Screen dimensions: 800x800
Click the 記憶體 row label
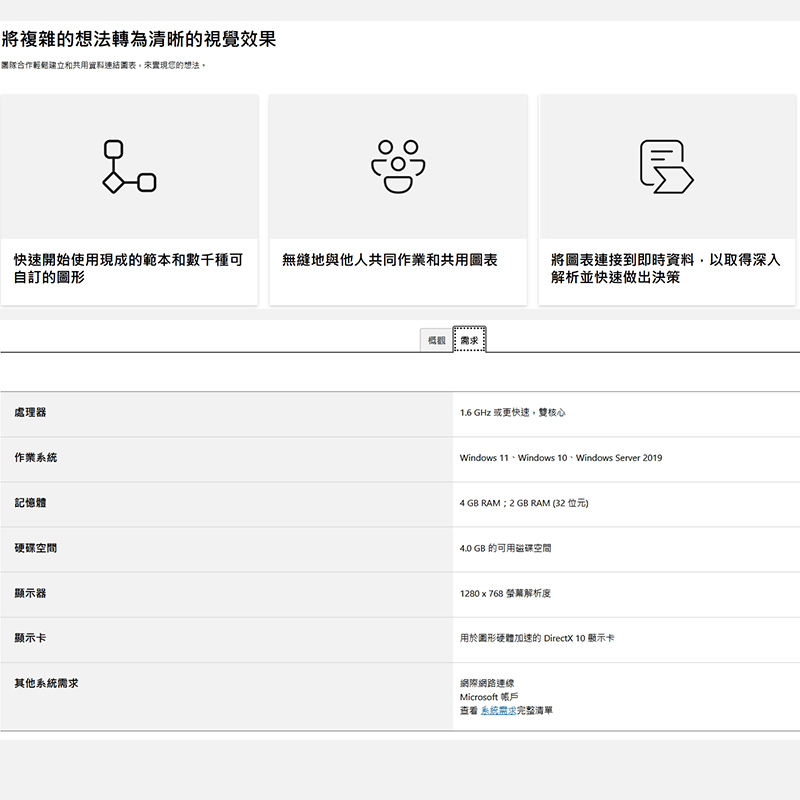[30, 502]
